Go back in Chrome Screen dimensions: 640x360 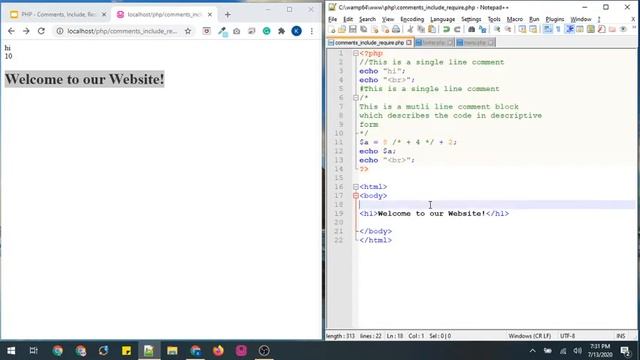(x=11, y=31)
